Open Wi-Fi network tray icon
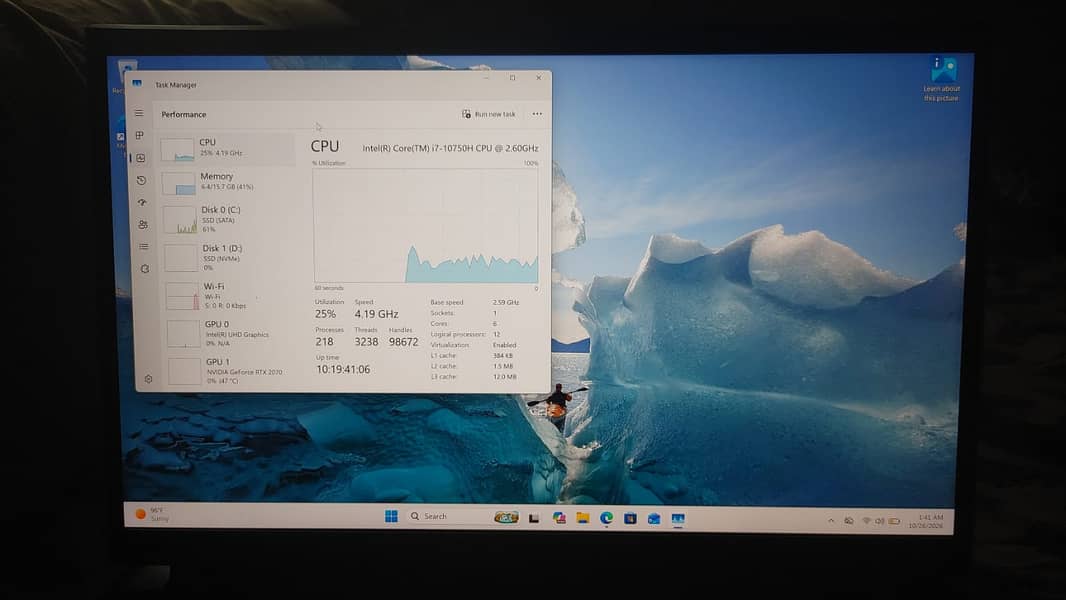This screenshot has height=600, width=1066. (866, 521)
